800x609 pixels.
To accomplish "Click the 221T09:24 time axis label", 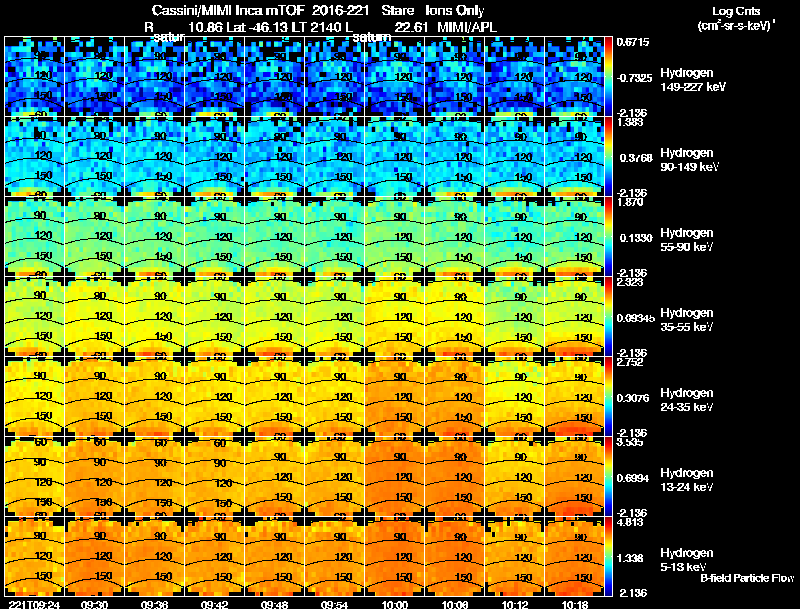I will click(34, 604).
